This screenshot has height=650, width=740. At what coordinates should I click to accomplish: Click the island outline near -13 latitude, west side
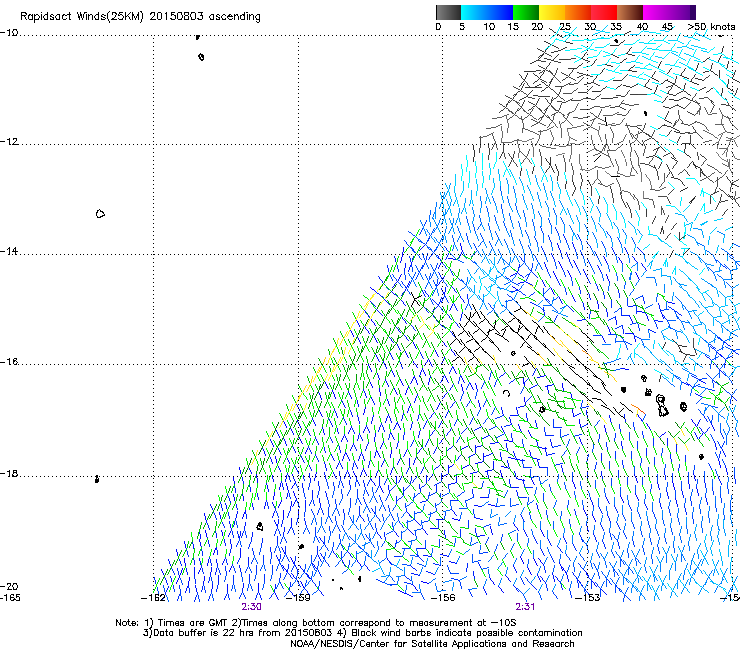[100, 214]
